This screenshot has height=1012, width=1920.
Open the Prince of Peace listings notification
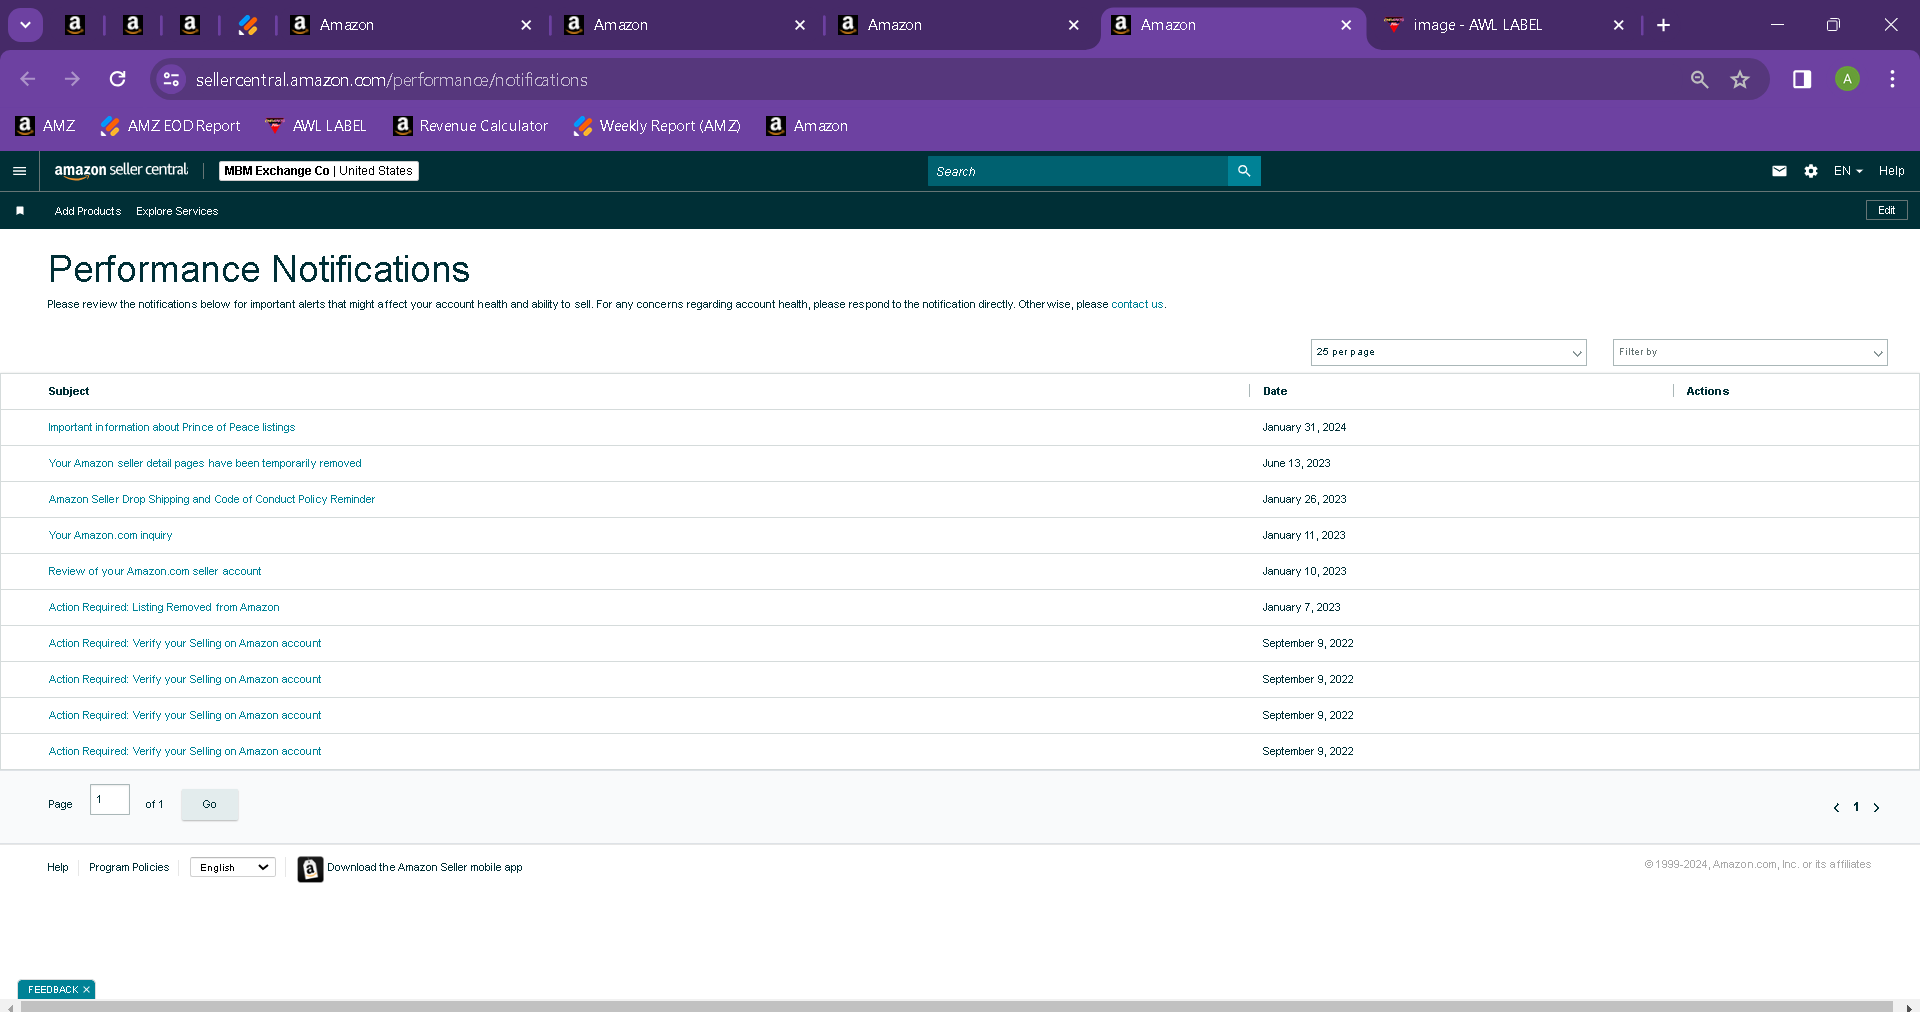point(172,427)
